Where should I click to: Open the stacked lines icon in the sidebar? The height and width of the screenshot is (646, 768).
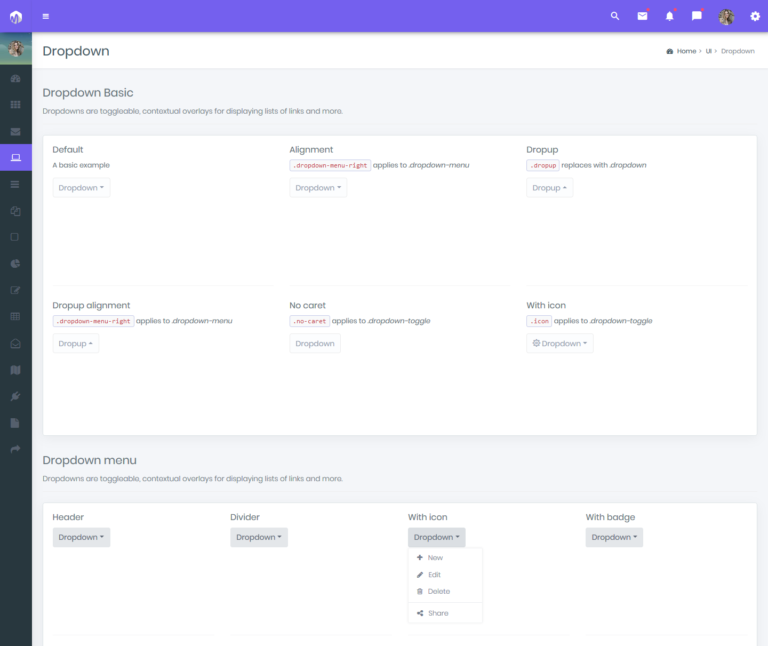coord(15,184)
